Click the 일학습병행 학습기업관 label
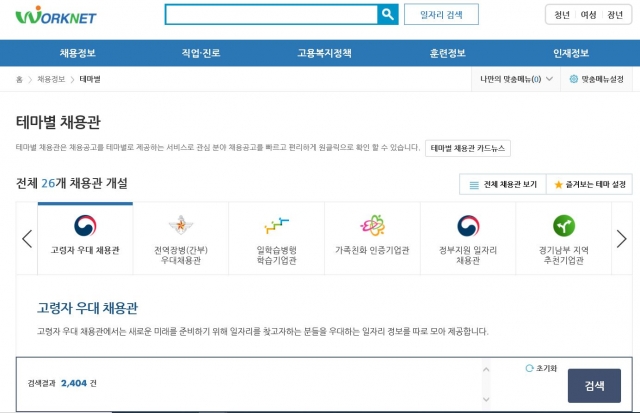Image resolution: width=640 pixels, height=413 pixels. click(x=276, y=255)
